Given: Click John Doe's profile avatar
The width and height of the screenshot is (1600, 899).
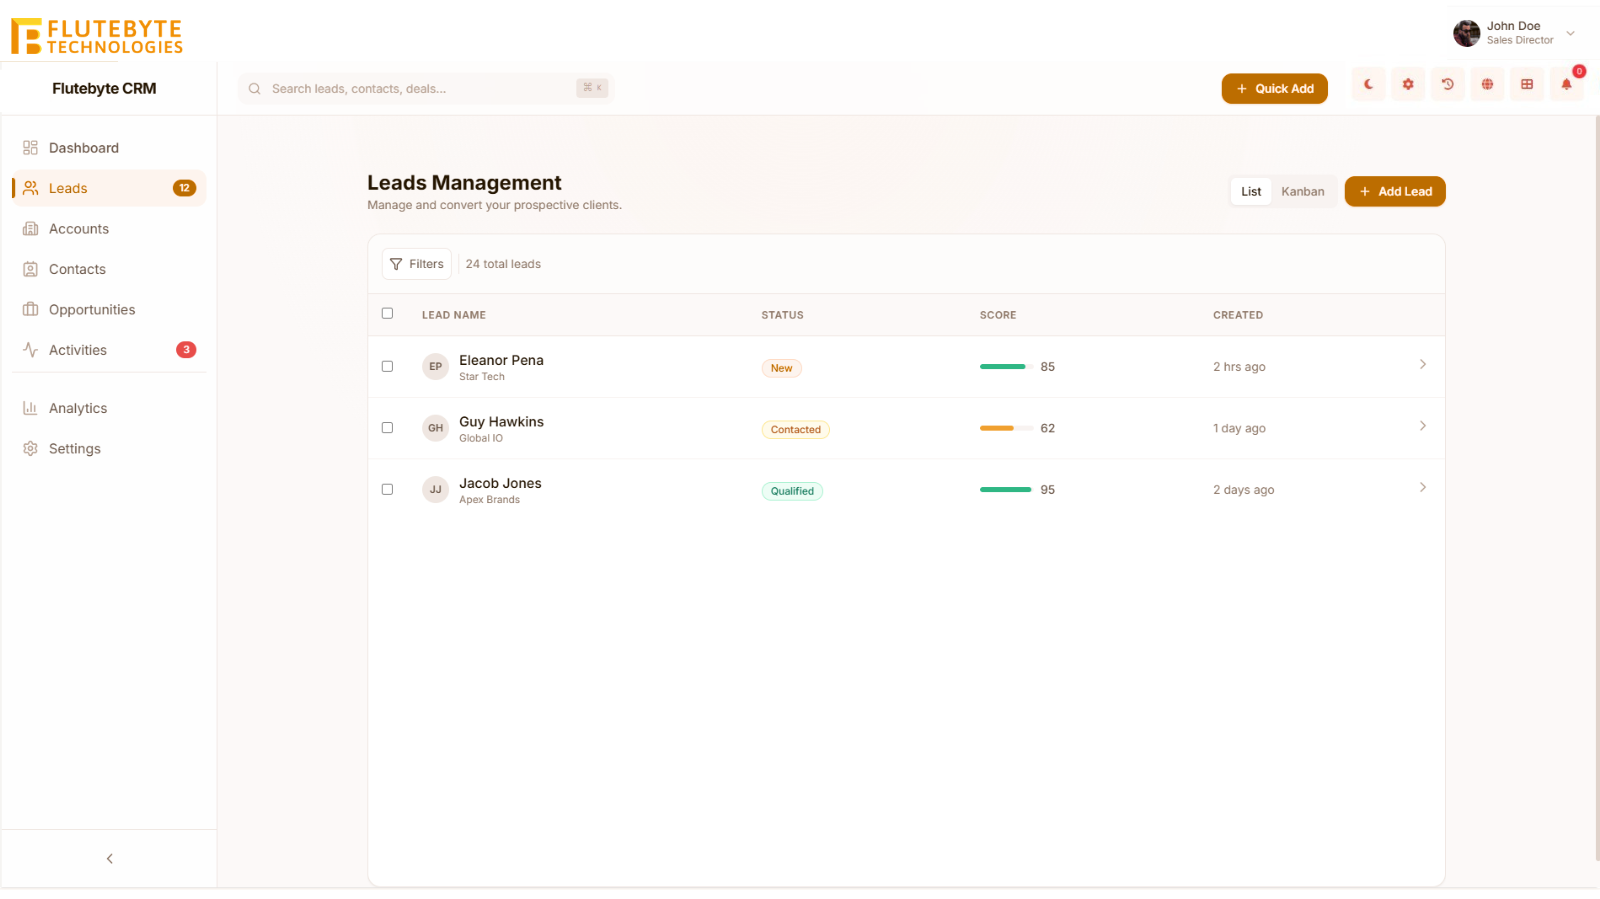Looking at the screenshot, I should [x=1466, y=33].
